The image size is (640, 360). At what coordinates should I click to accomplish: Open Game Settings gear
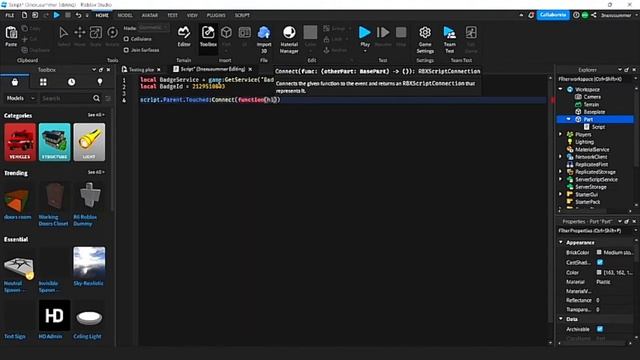click(425, 33)
